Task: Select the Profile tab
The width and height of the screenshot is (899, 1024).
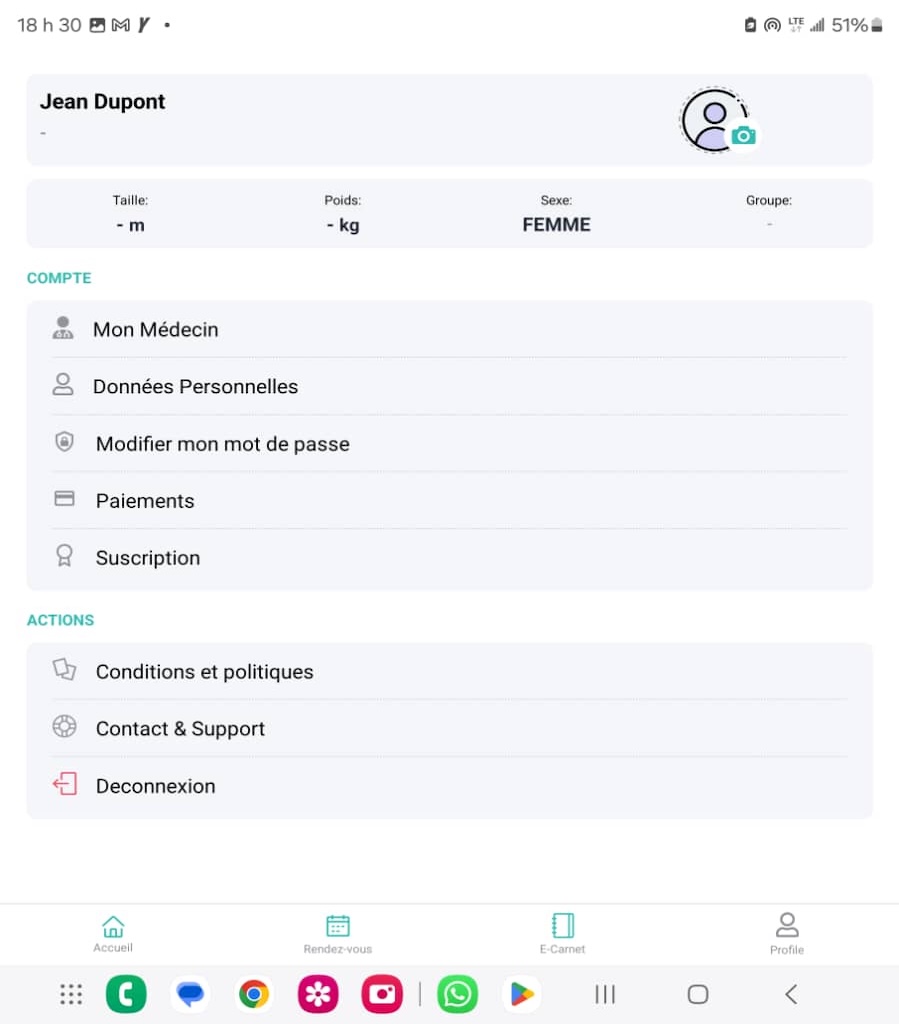Action: pos(787,934)
